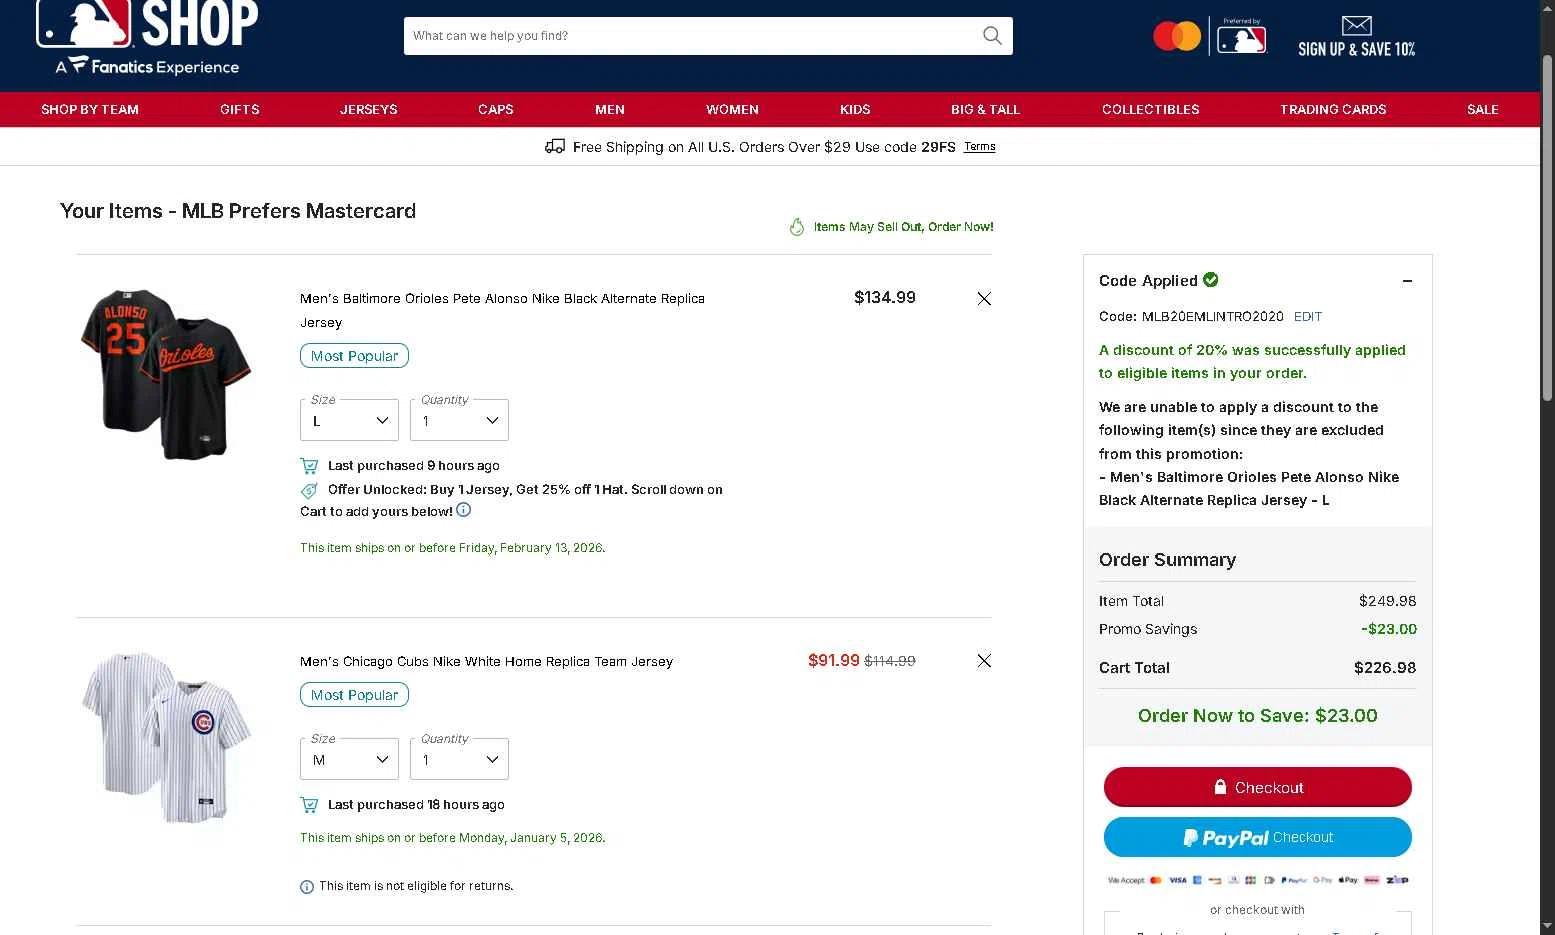Remove the Orioles Pete Alonso jersey with X
Screen dimensions: 1555x935
pos(984,298)
